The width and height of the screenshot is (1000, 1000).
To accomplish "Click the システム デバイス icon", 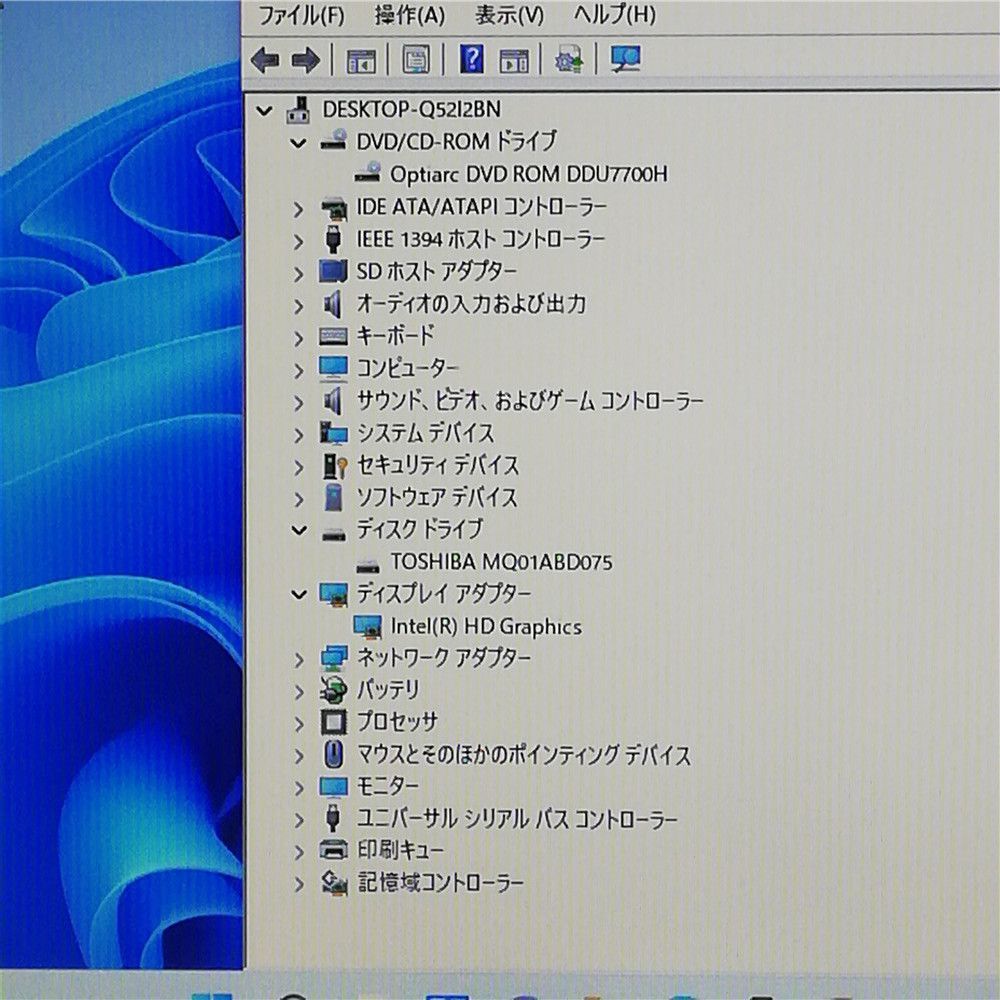I will pos(334,433).
